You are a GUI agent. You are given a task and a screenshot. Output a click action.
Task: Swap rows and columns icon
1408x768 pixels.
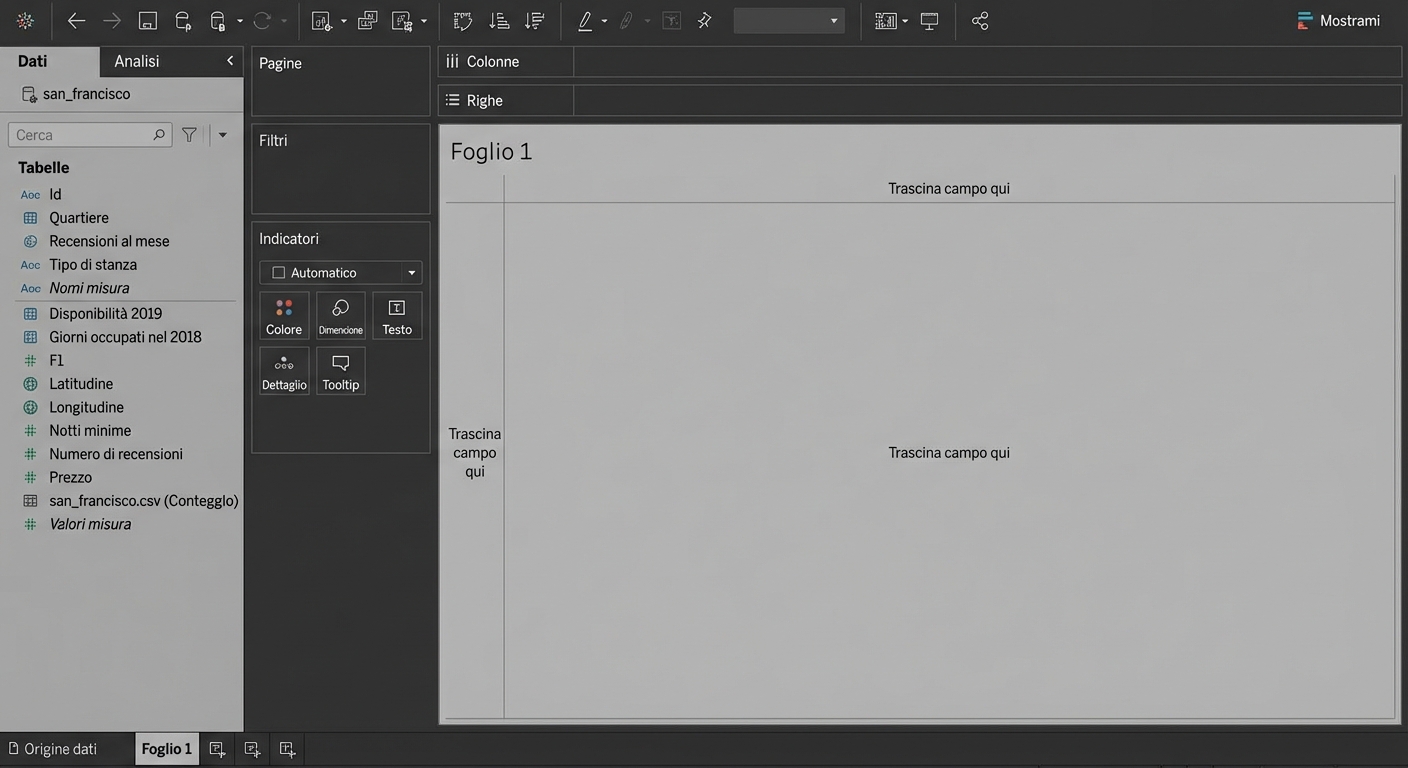click(x=462, y=21)
